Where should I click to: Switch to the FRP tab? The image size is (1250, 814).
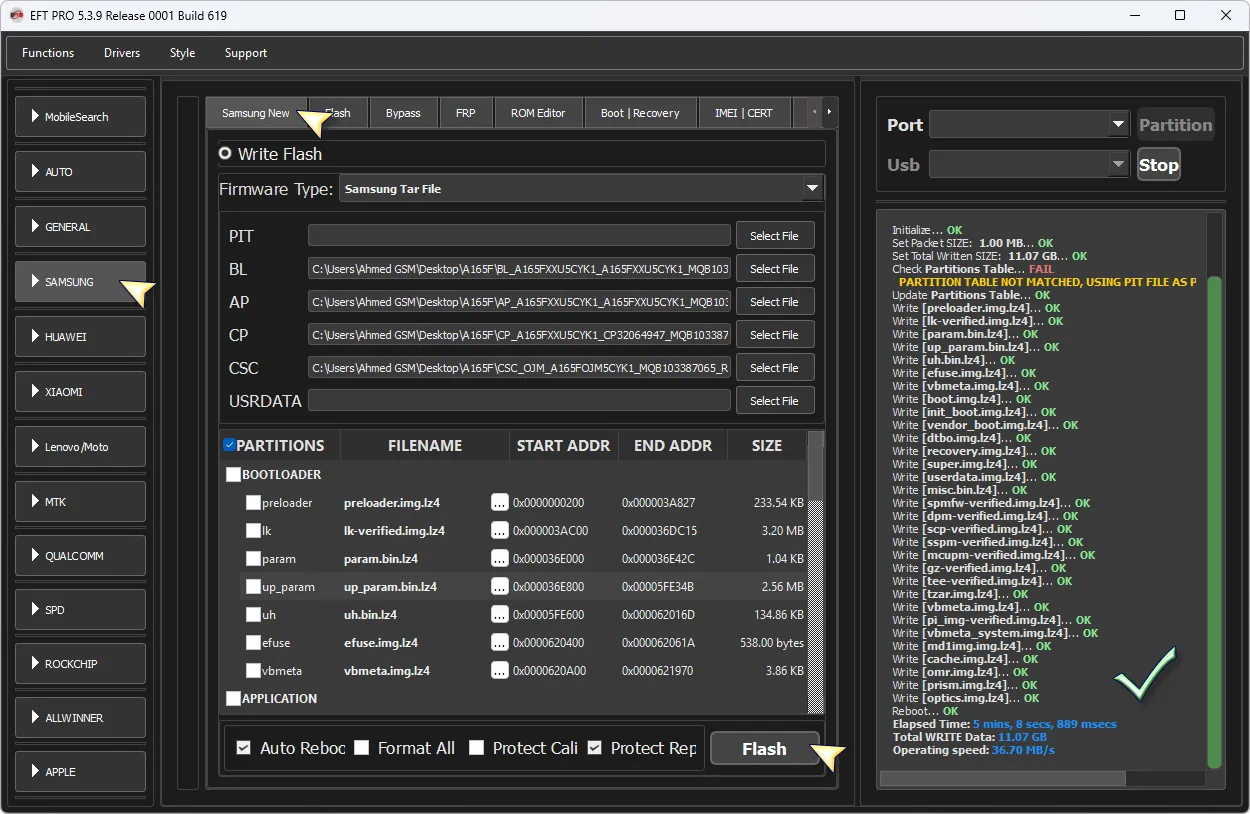coord(465,113)
